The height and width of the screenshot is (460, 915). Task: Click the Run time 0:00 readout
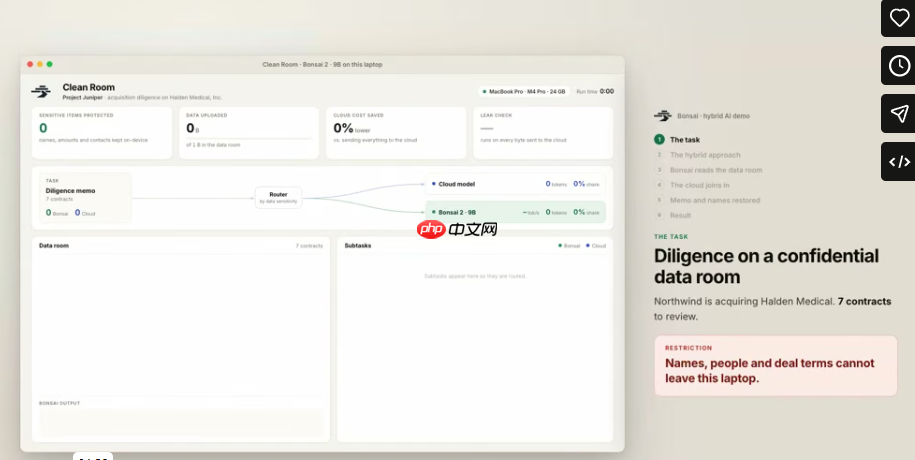595,92
